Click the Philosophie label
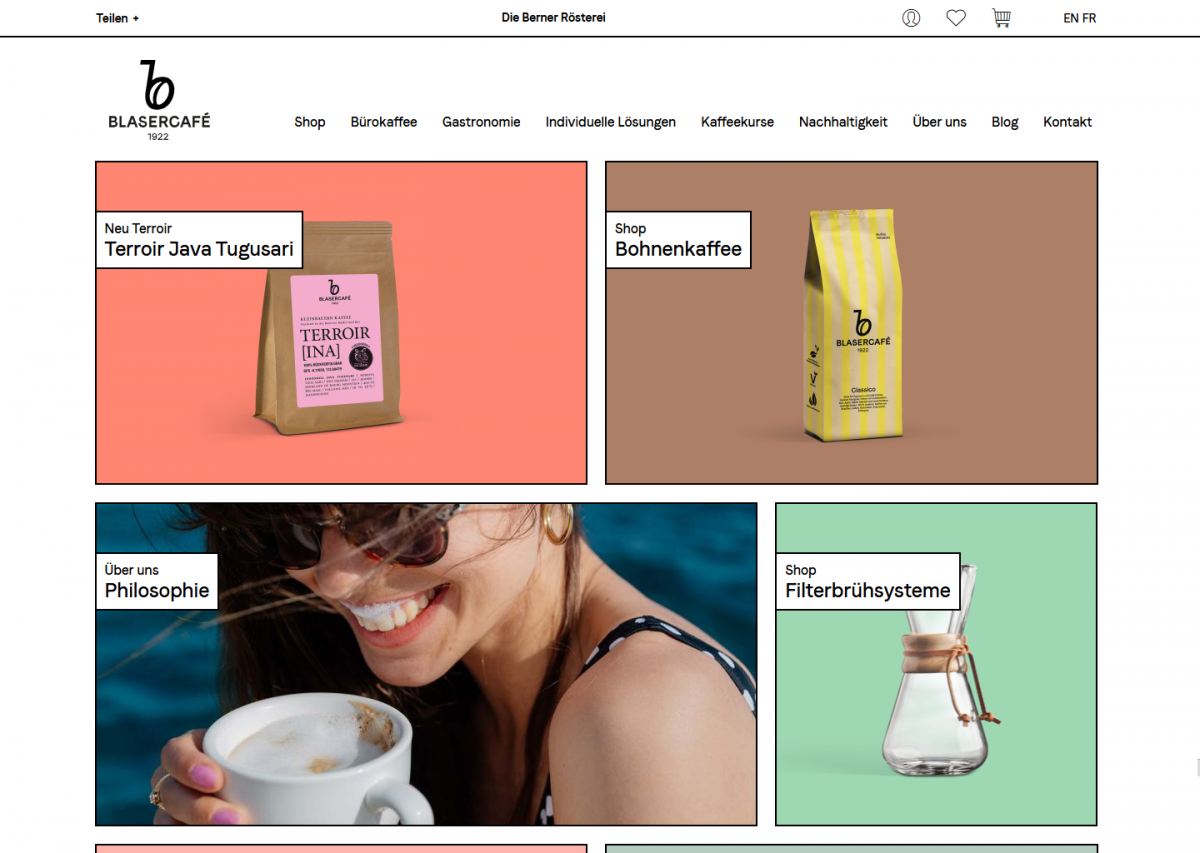1200x853 pixels. pos(157,581)
